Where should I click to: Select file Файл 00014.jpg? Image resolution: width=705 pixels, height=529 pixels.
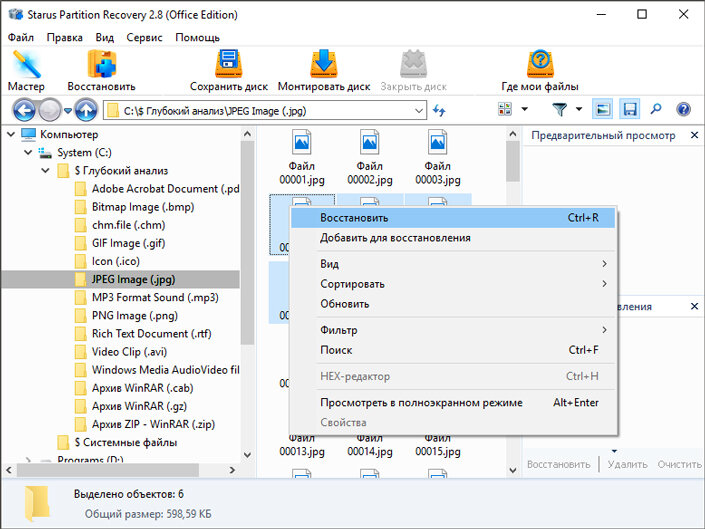click(370, 446)
